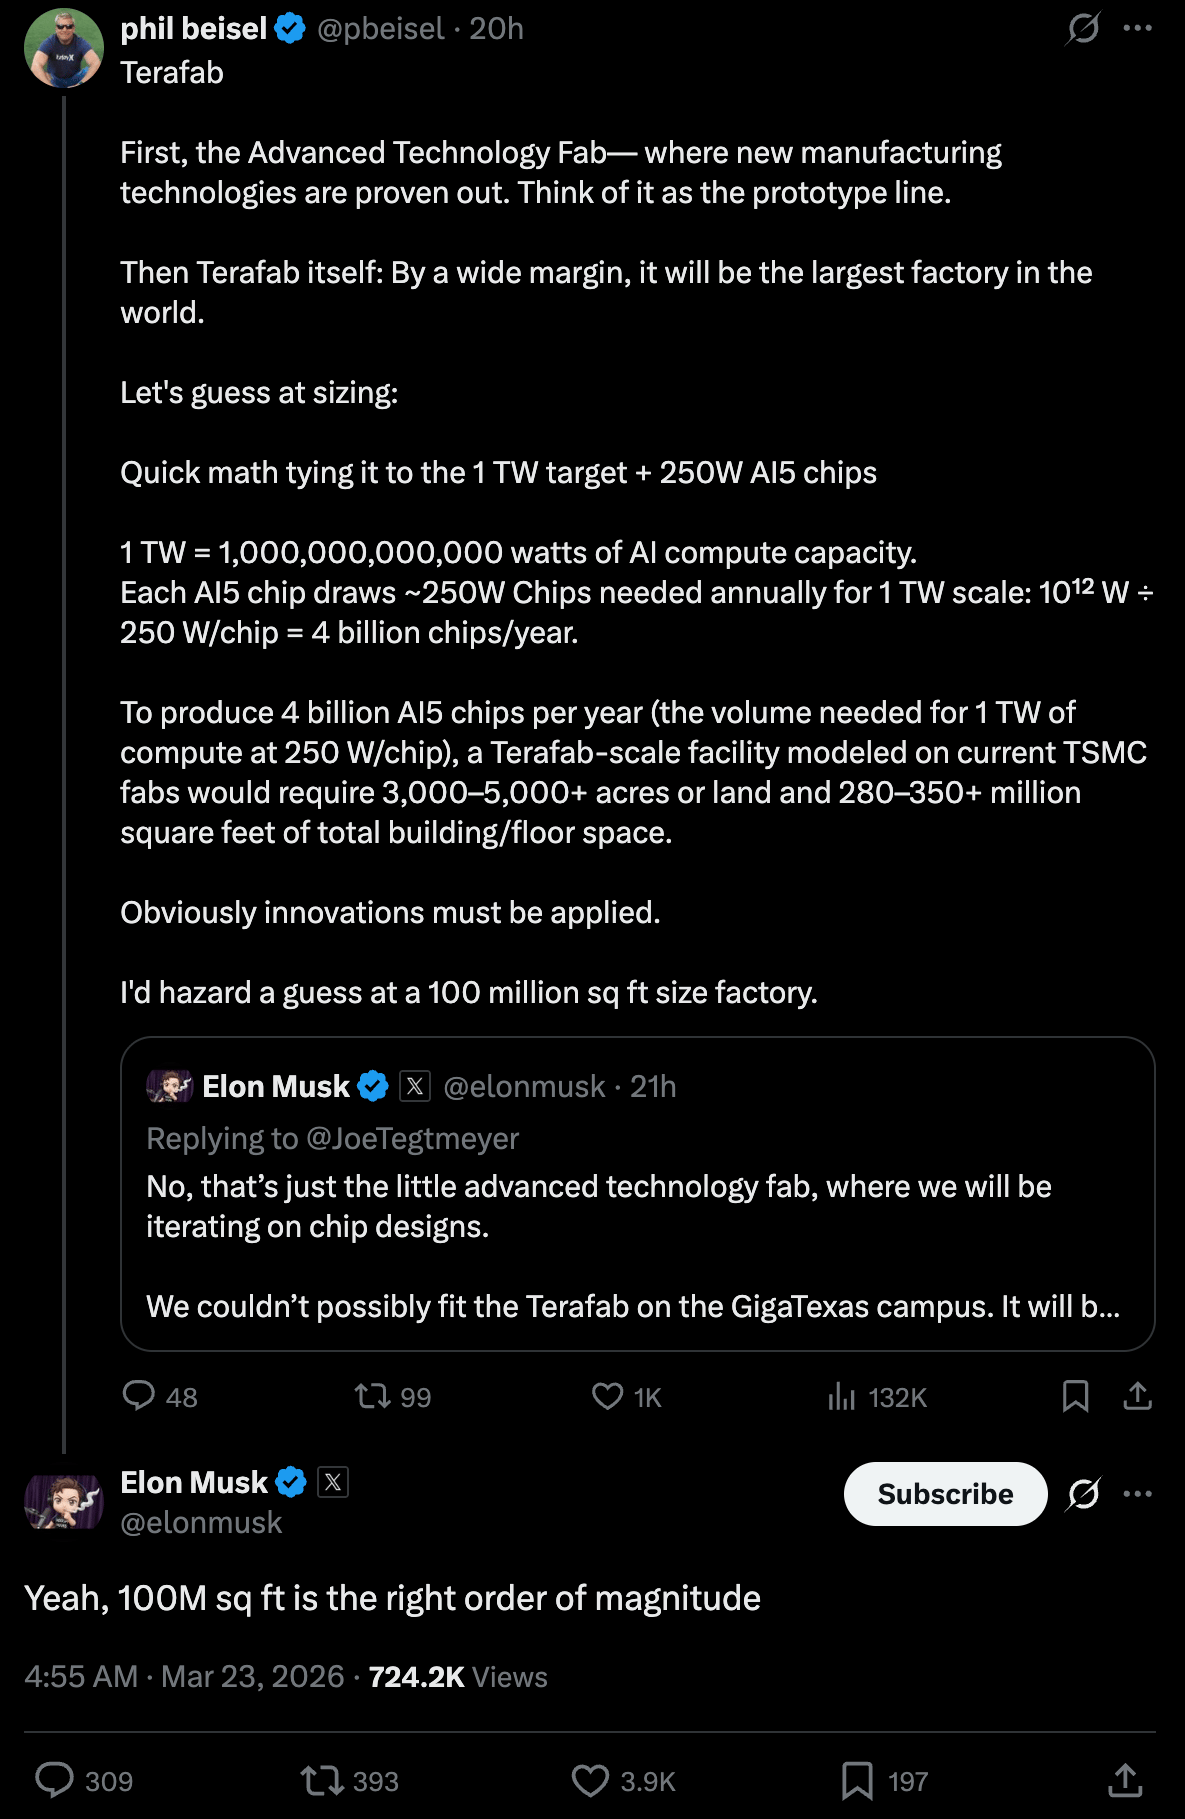1185x1819 pixels.
Task: Open more options on phil beisel's post
Action: pos(1137,28)
